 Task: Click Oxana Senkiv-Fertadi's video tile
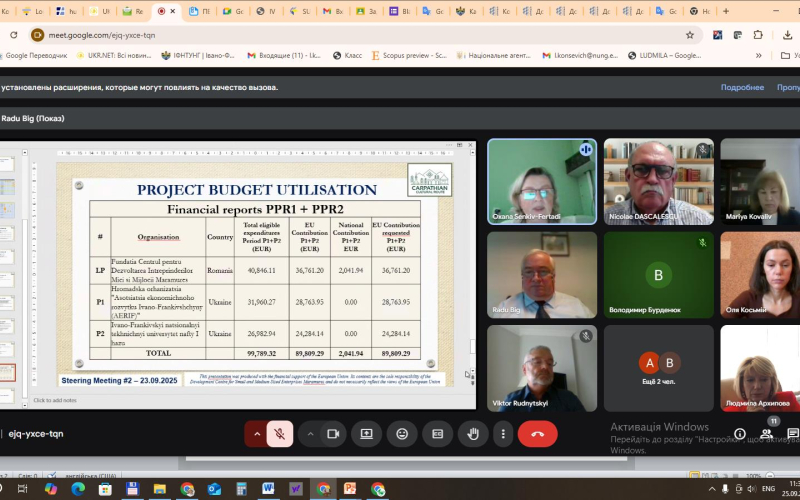(541, 181)
